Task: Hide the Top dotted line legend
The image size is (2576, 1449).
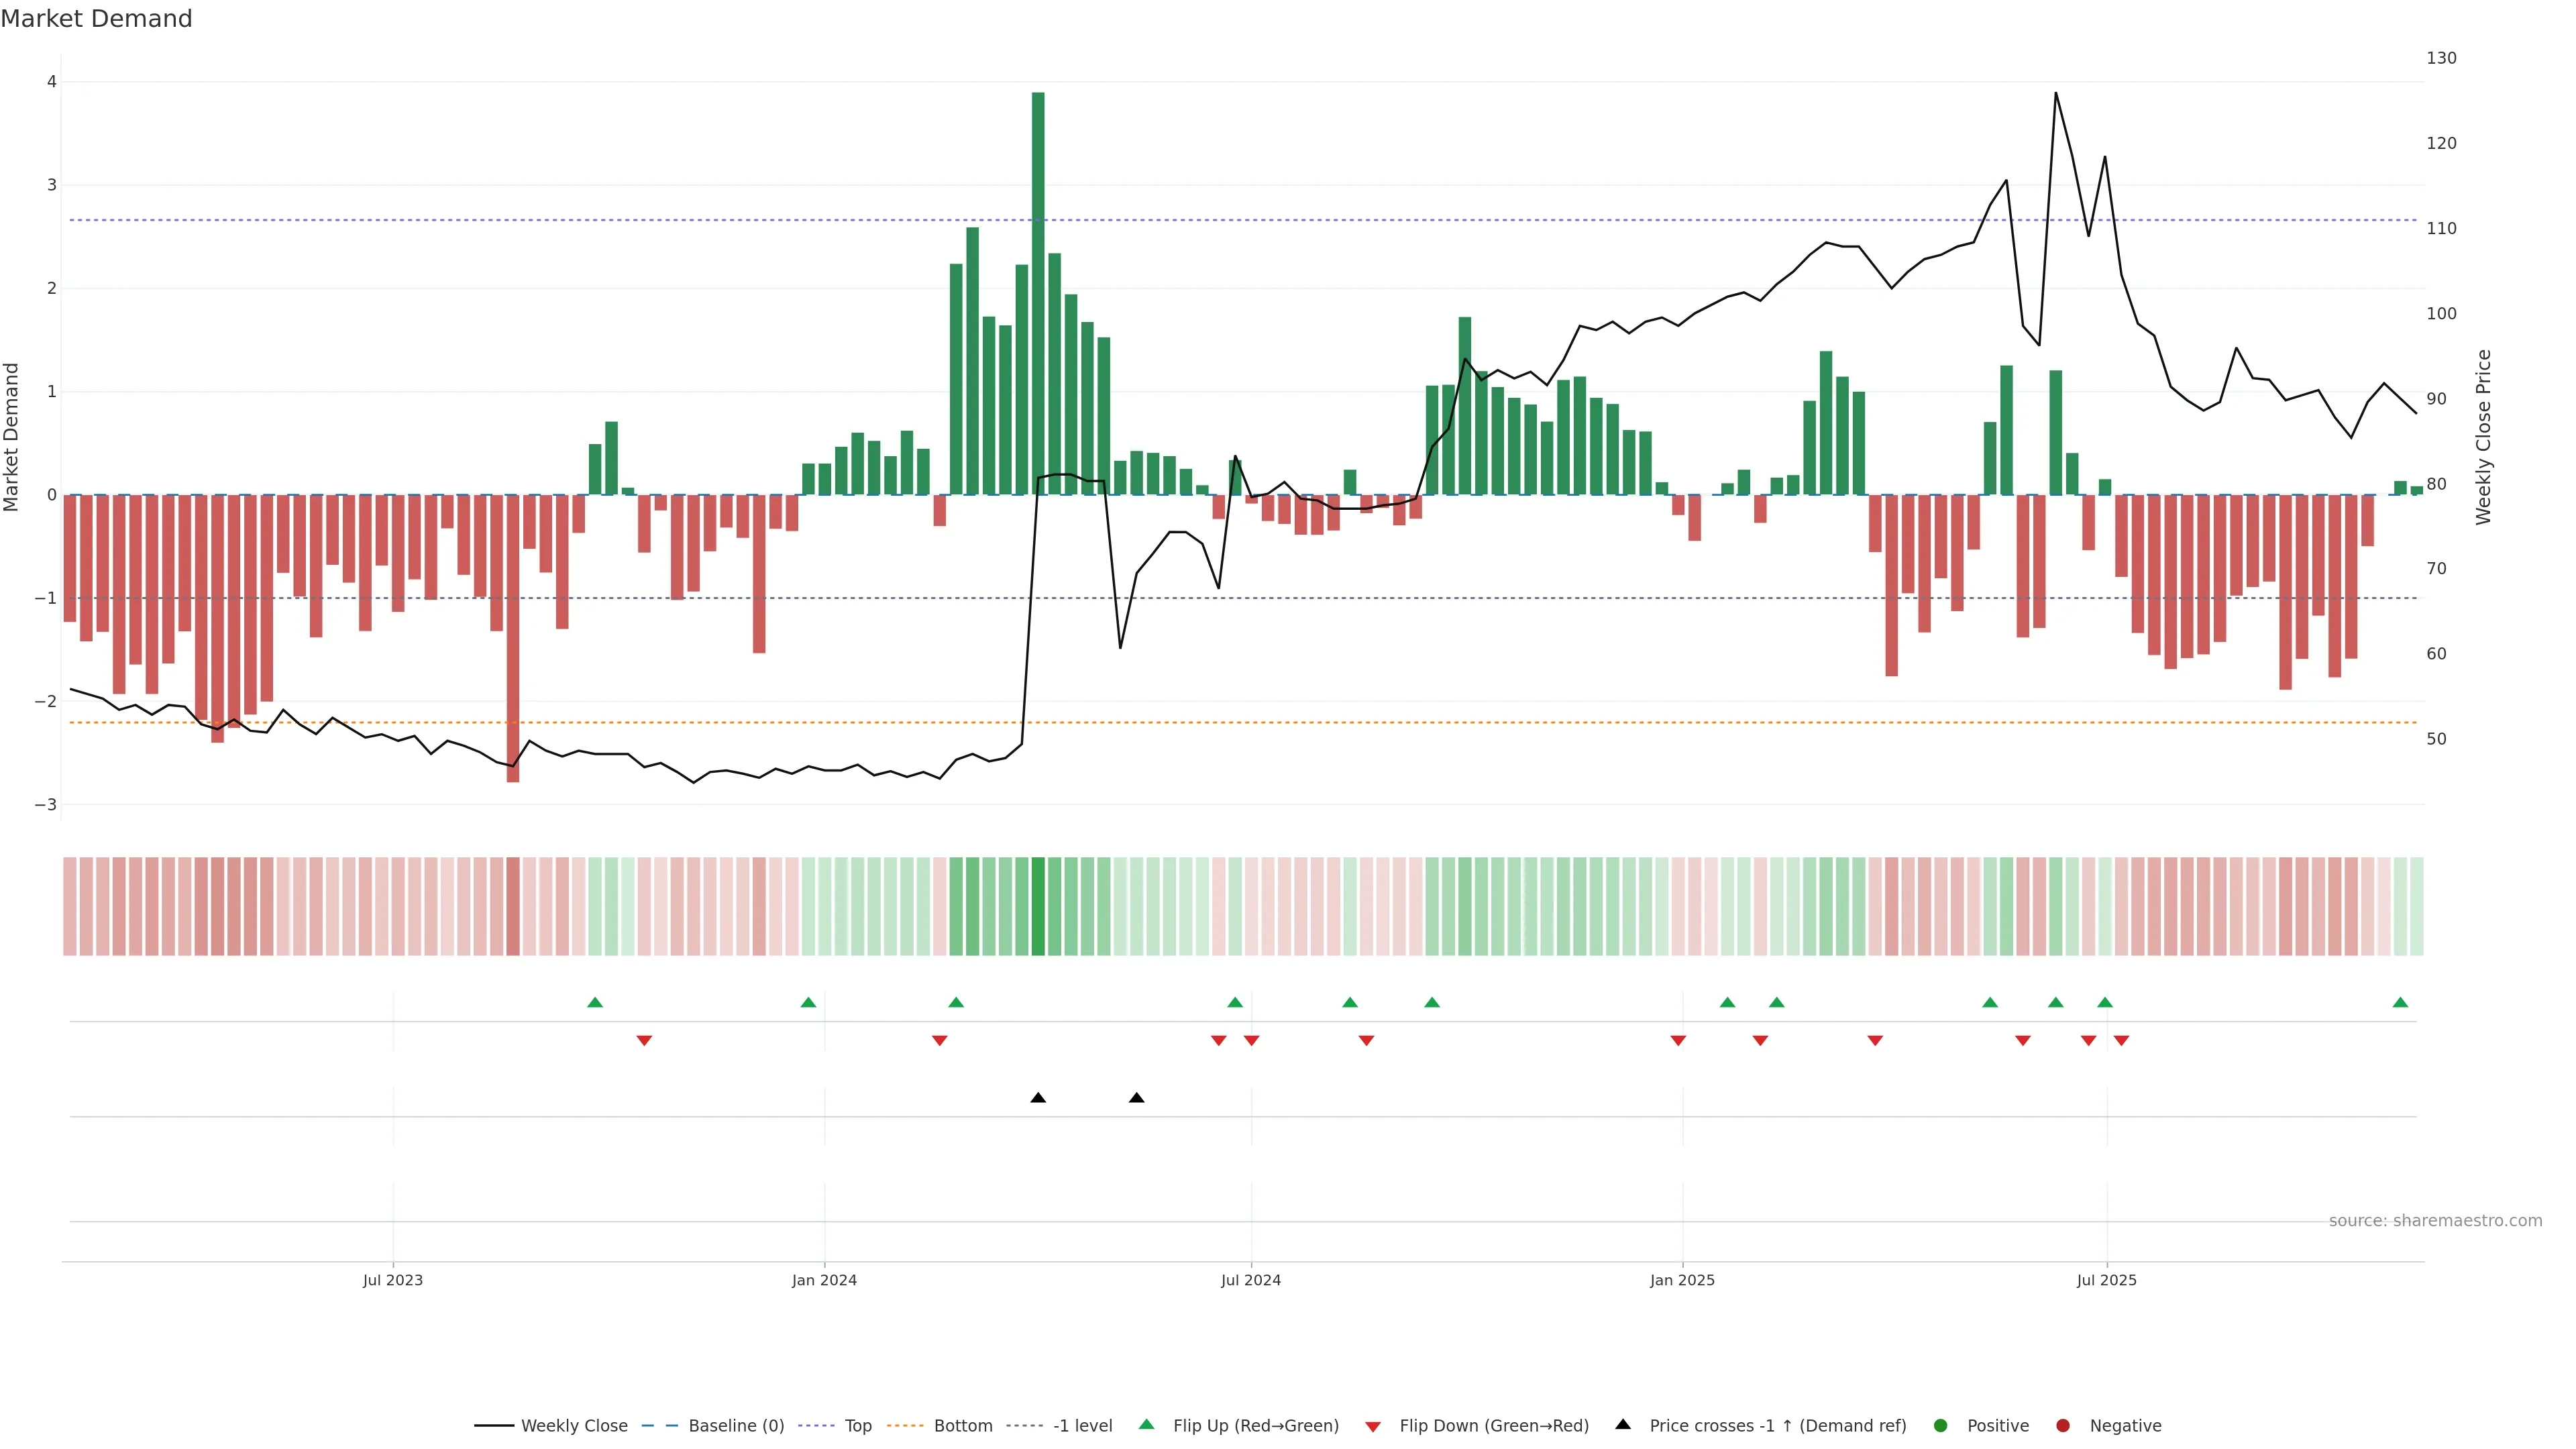Action: [x=857, y=1425]
